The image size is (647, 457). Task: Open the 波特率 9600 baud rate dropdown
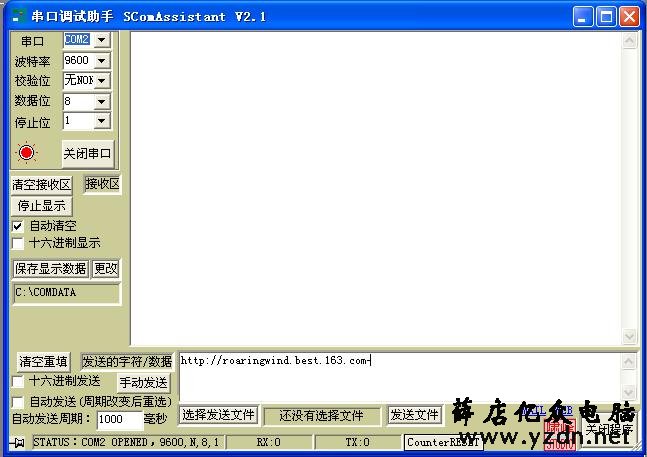(x=102, y=61)
